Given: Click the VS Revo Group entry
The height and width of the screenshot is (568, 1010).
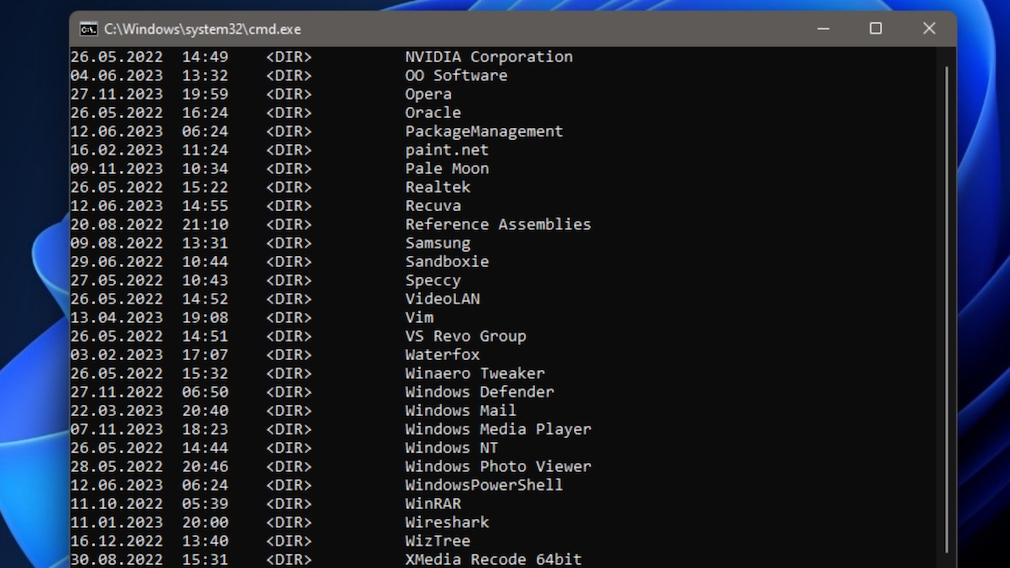Looking at the screenshot, I should point(465,336).
